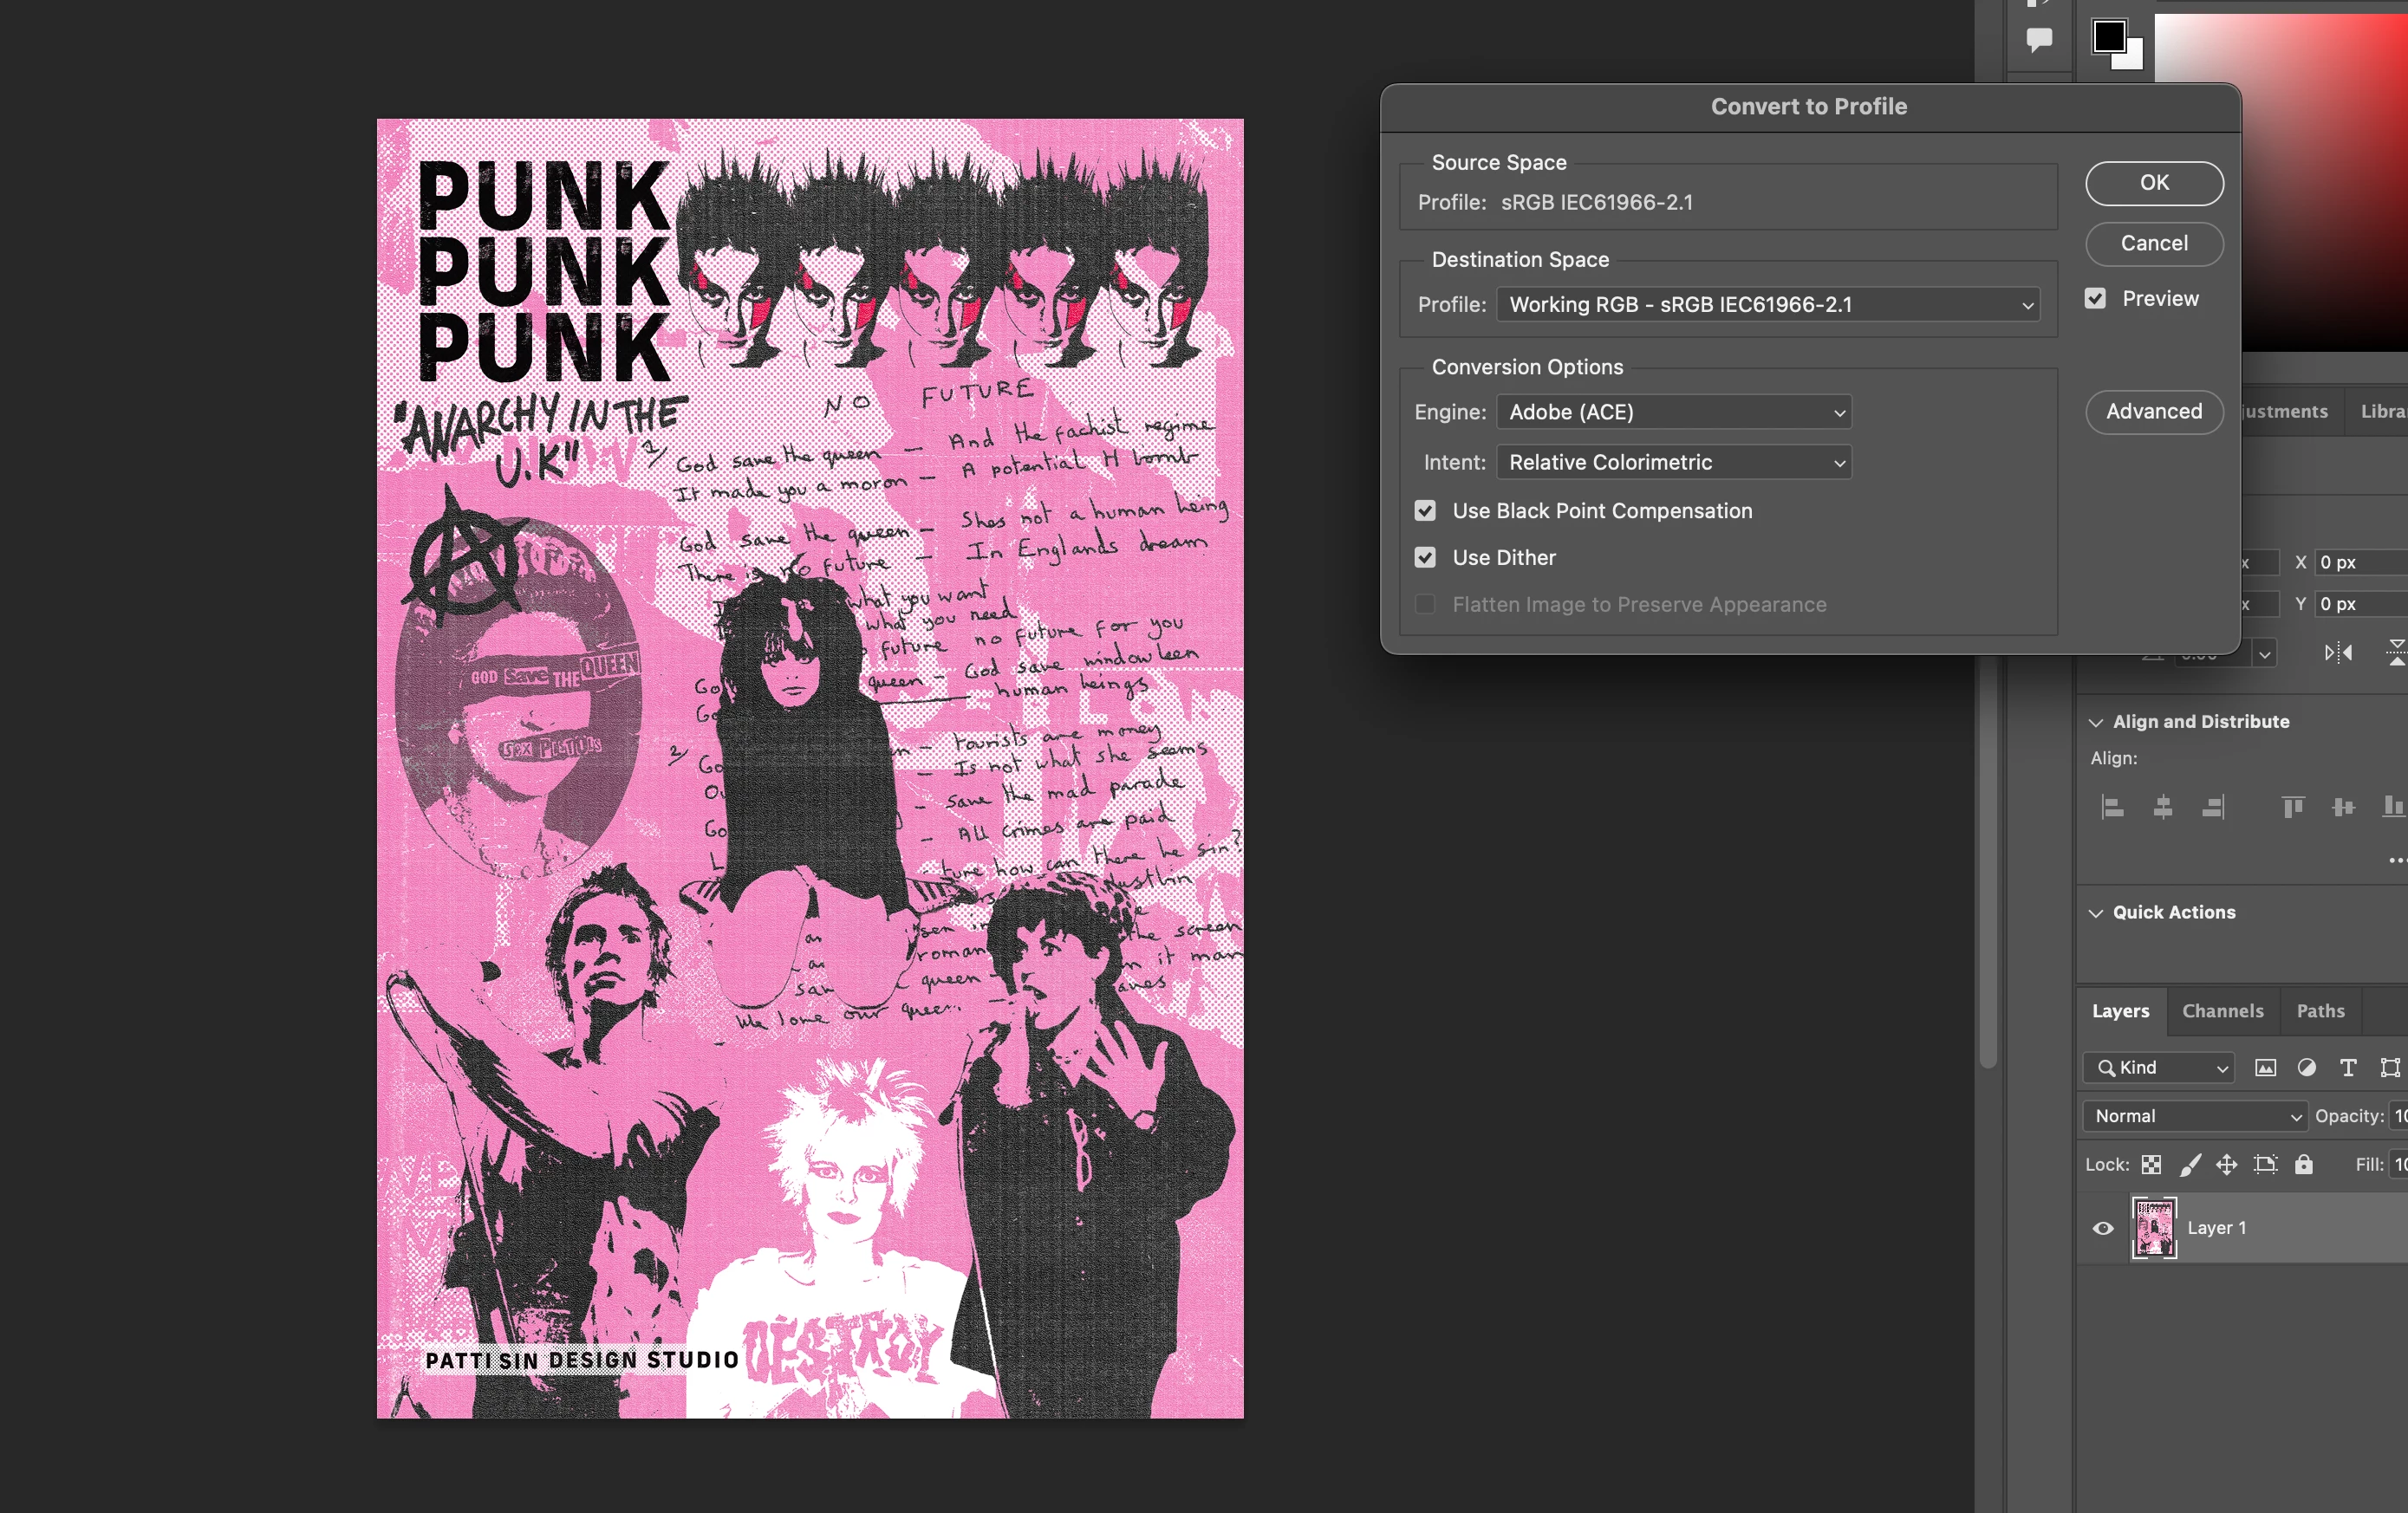Image resolution: width=2408 pixels, height=1513 pixels.
Task: Click the lock all padlock icon
Action: [x=2303, y=1164]
